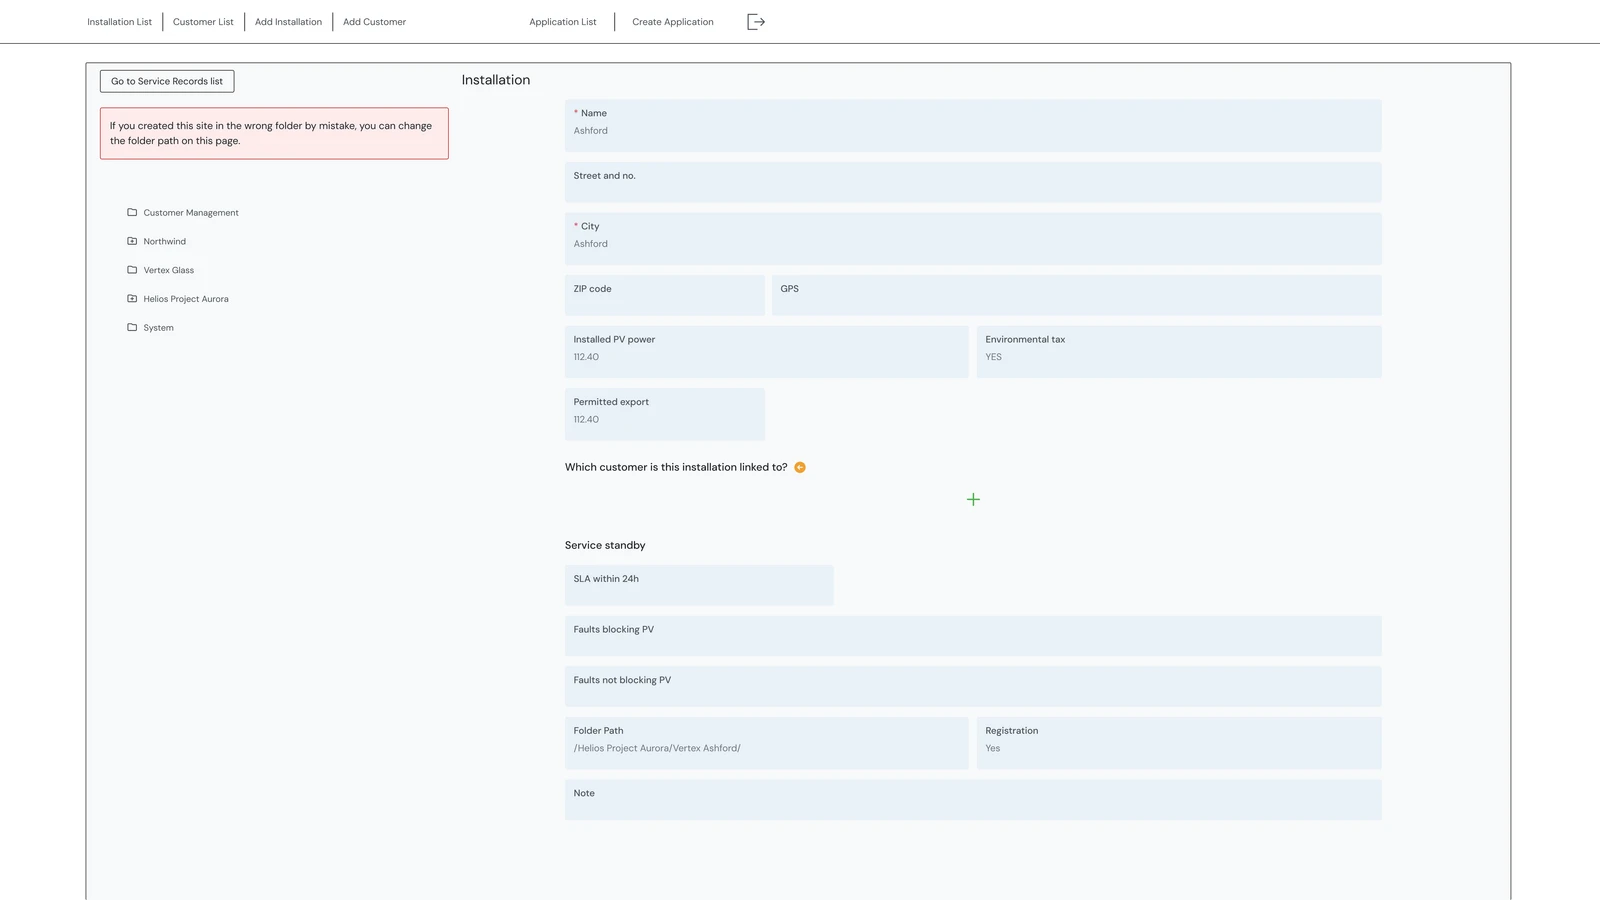Click the Name field containing Ashford

[x=973, y=126]
